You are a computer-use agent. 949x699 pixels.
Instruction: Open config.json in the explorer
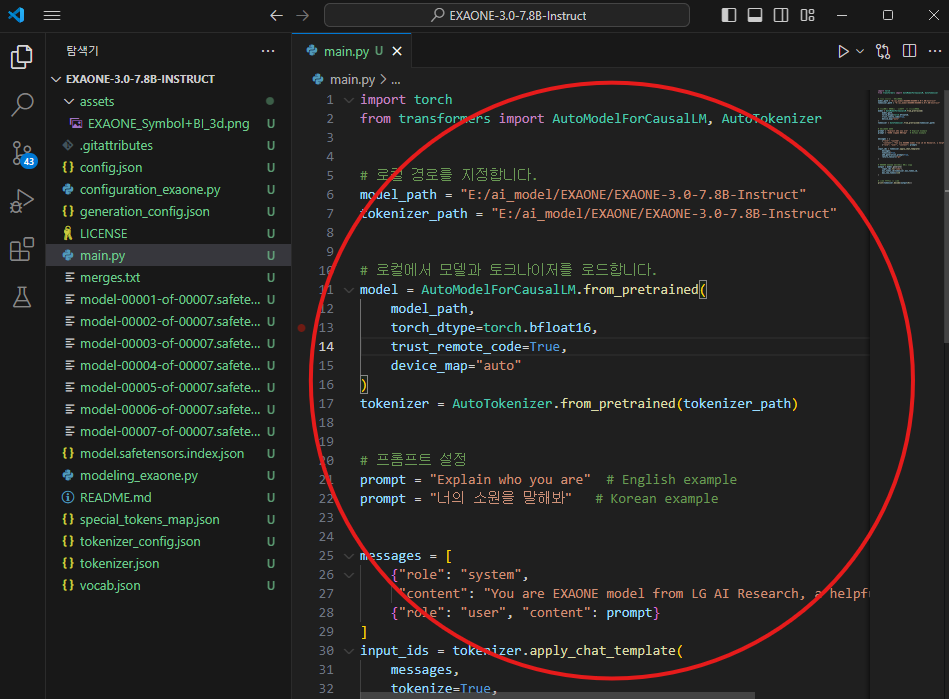(168, 168)
